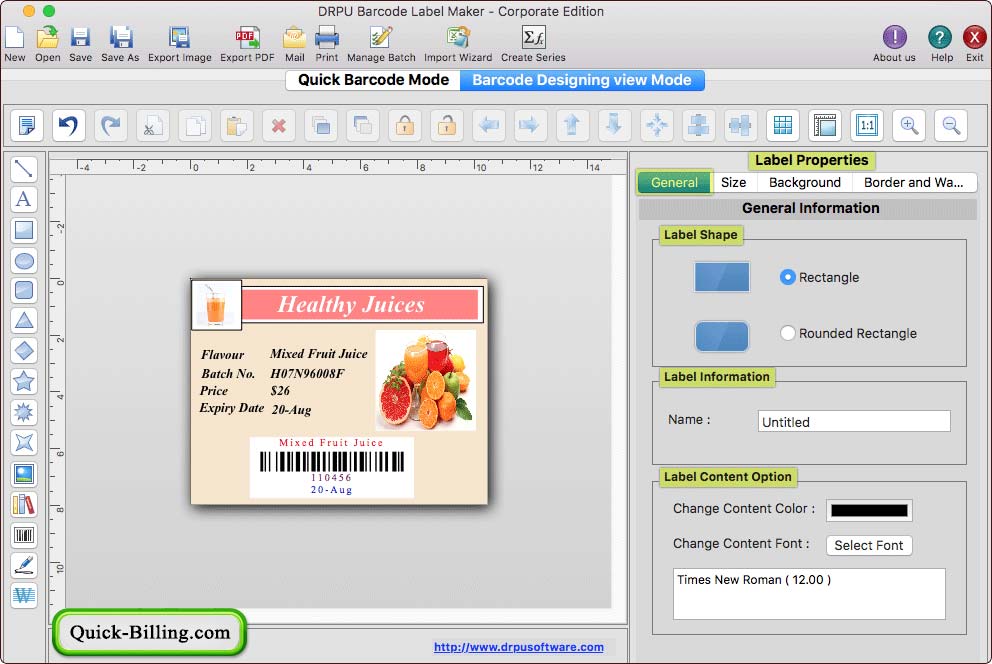Open Create Series tool
The width and height of the screenshot is (992, 664).
click(x=533, y=44)
